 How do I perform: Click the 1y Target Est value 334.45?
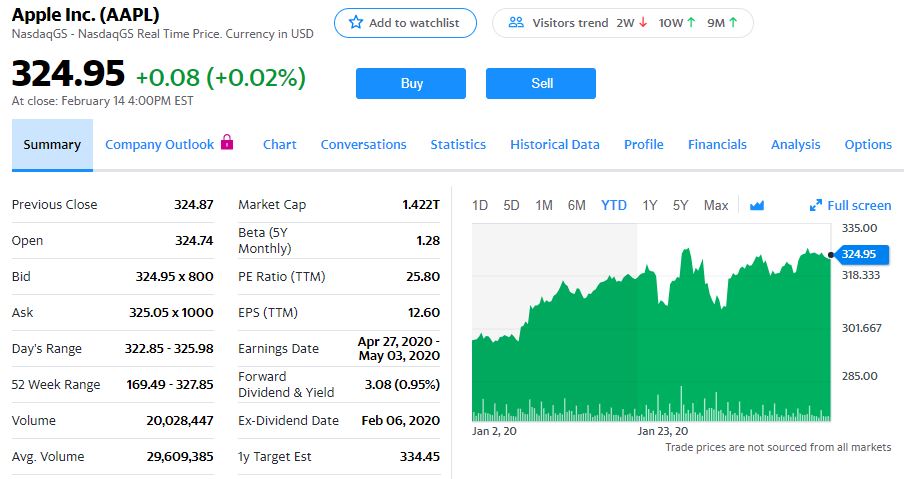click(420, 457)
